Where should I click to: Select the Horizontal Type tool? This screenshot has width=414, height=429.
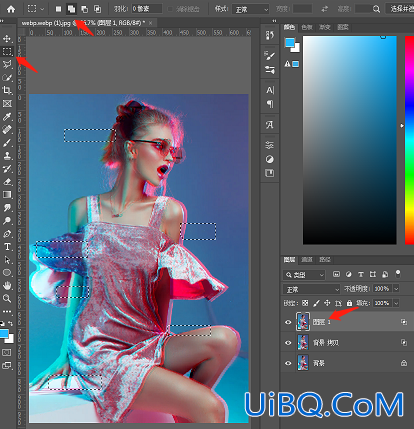click(7, 247)
